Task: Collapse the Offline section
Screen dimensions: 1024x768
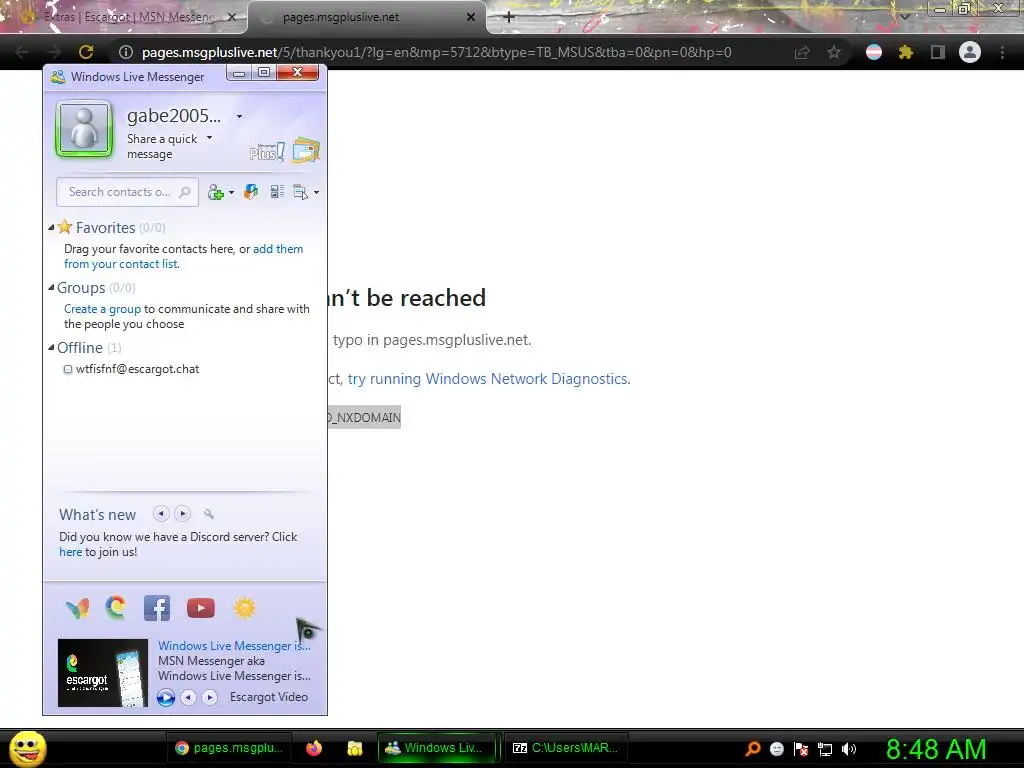Action: (52, 347)
